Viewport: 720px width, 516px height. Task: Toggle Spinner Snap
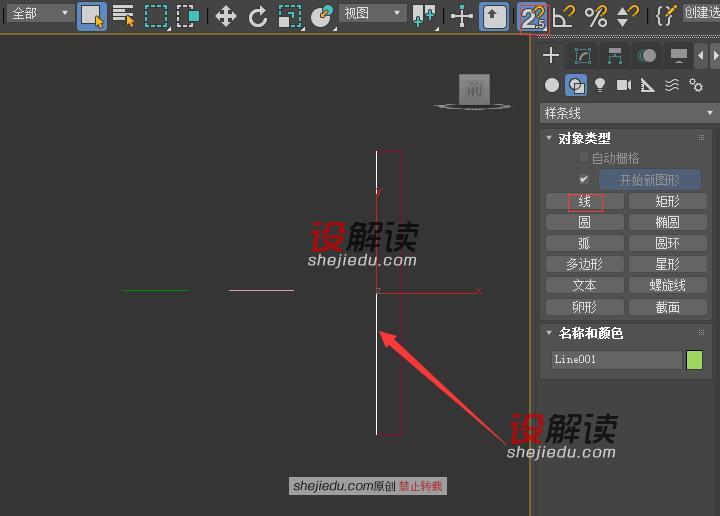[x=627, y=17]
